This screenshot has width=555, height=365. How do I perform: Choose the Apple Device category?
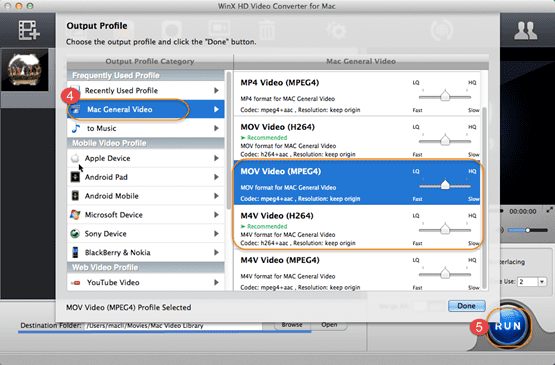145,158
